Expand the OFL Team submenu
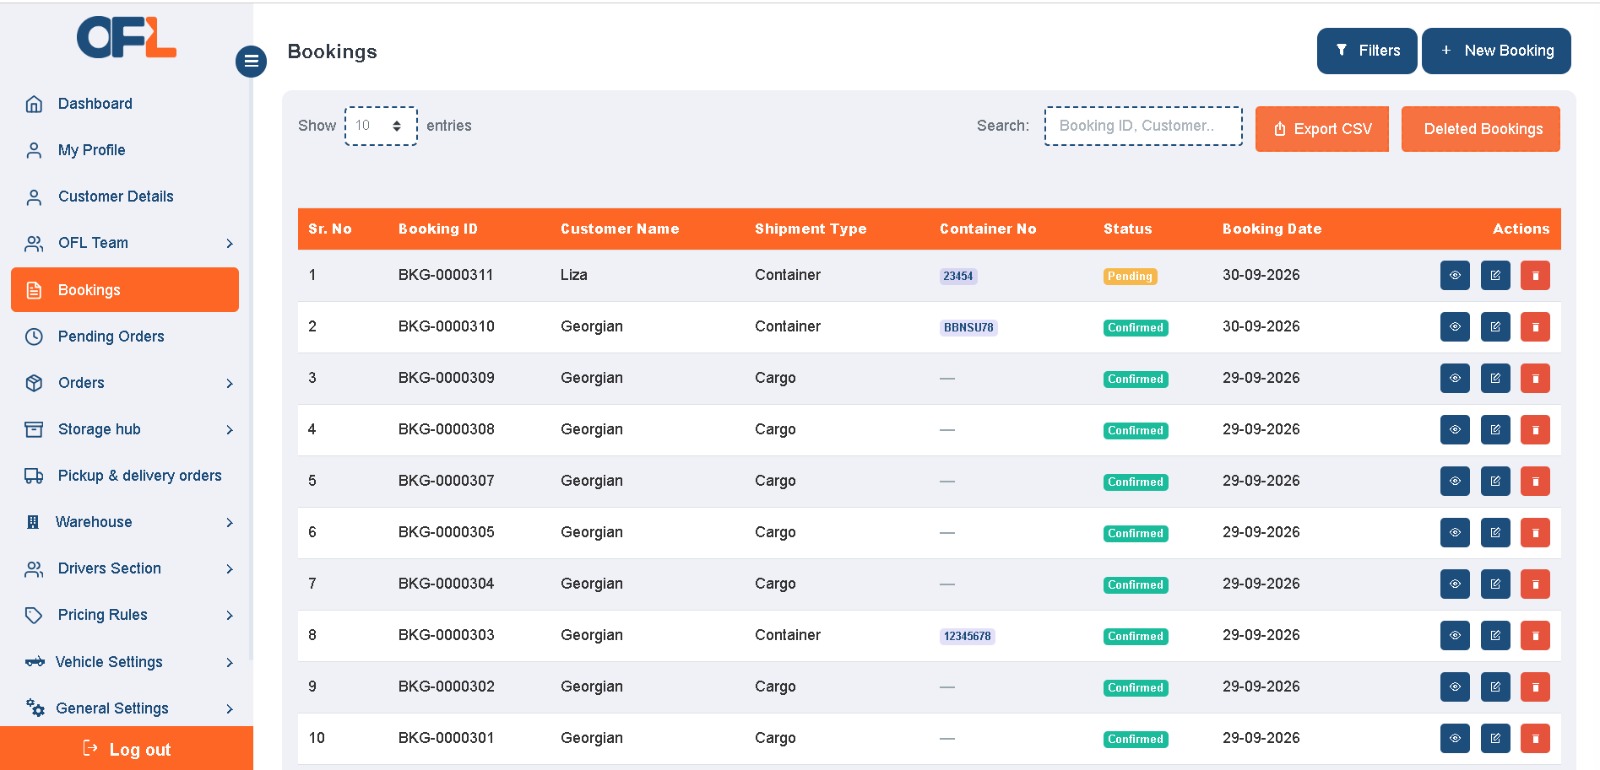 [125, 243]
